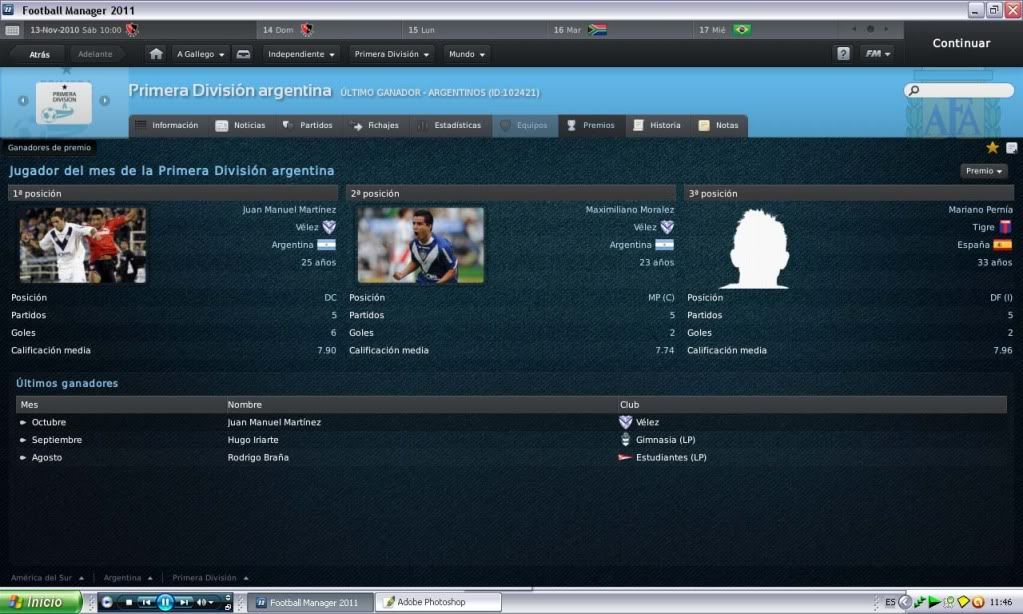Switch to the Noticias tab
Viewport: 1023px width, 614px height.
point(241,125)
